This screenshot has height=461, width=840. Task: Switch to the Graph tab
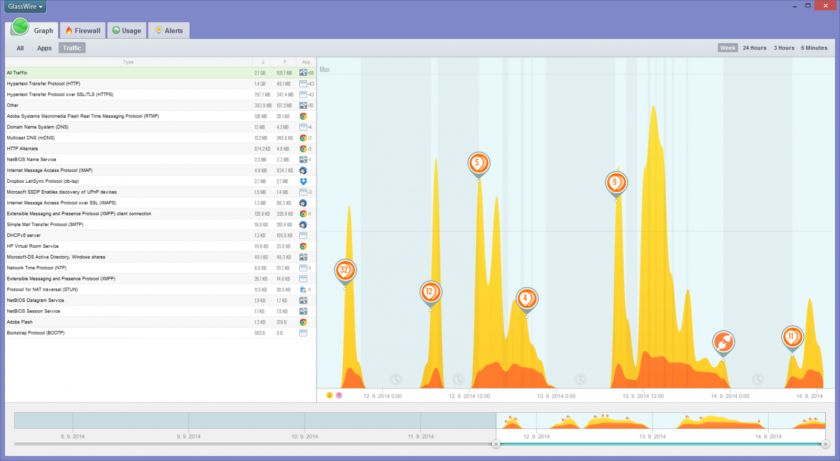(x=34, y=30)
